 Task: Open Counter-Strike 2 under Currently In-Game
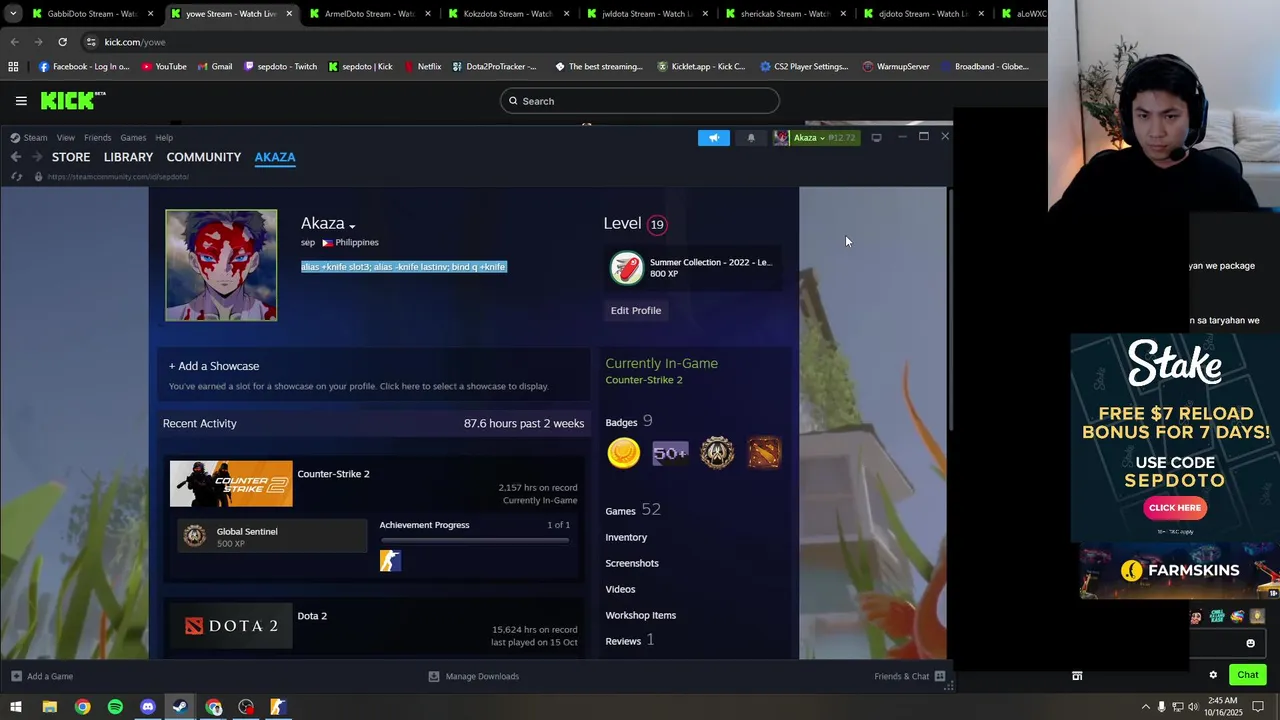click(644, 380)
